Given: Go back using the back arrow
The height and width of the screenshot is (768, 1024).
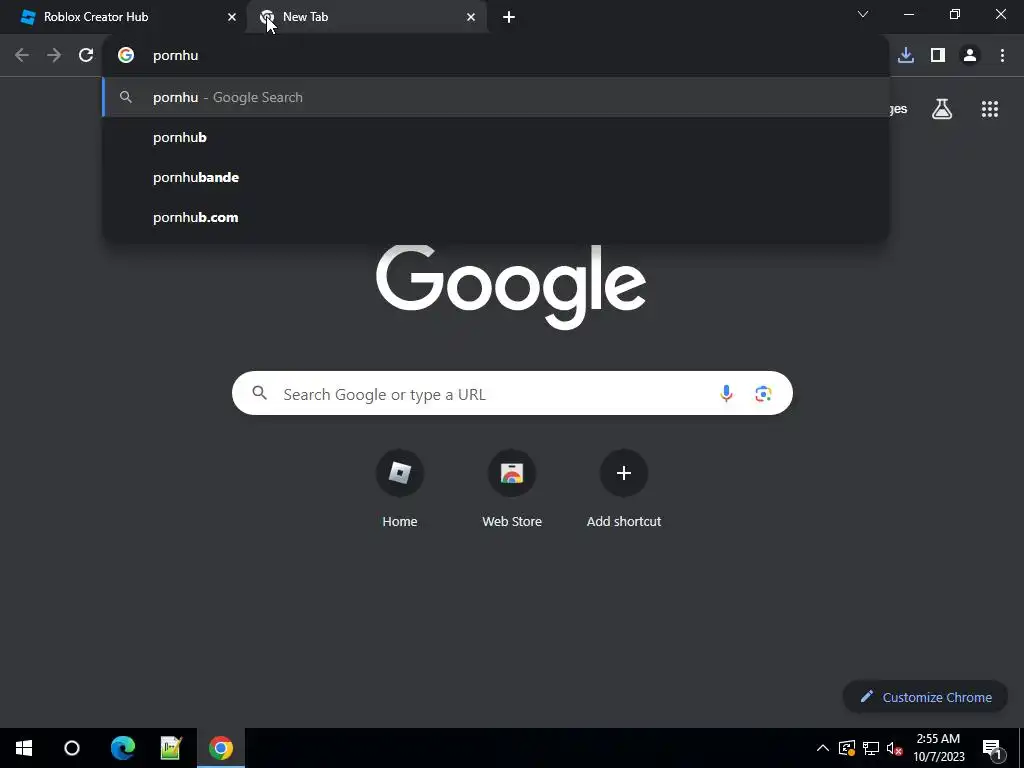Looking at the screenshot, I should tap(22, 55).
